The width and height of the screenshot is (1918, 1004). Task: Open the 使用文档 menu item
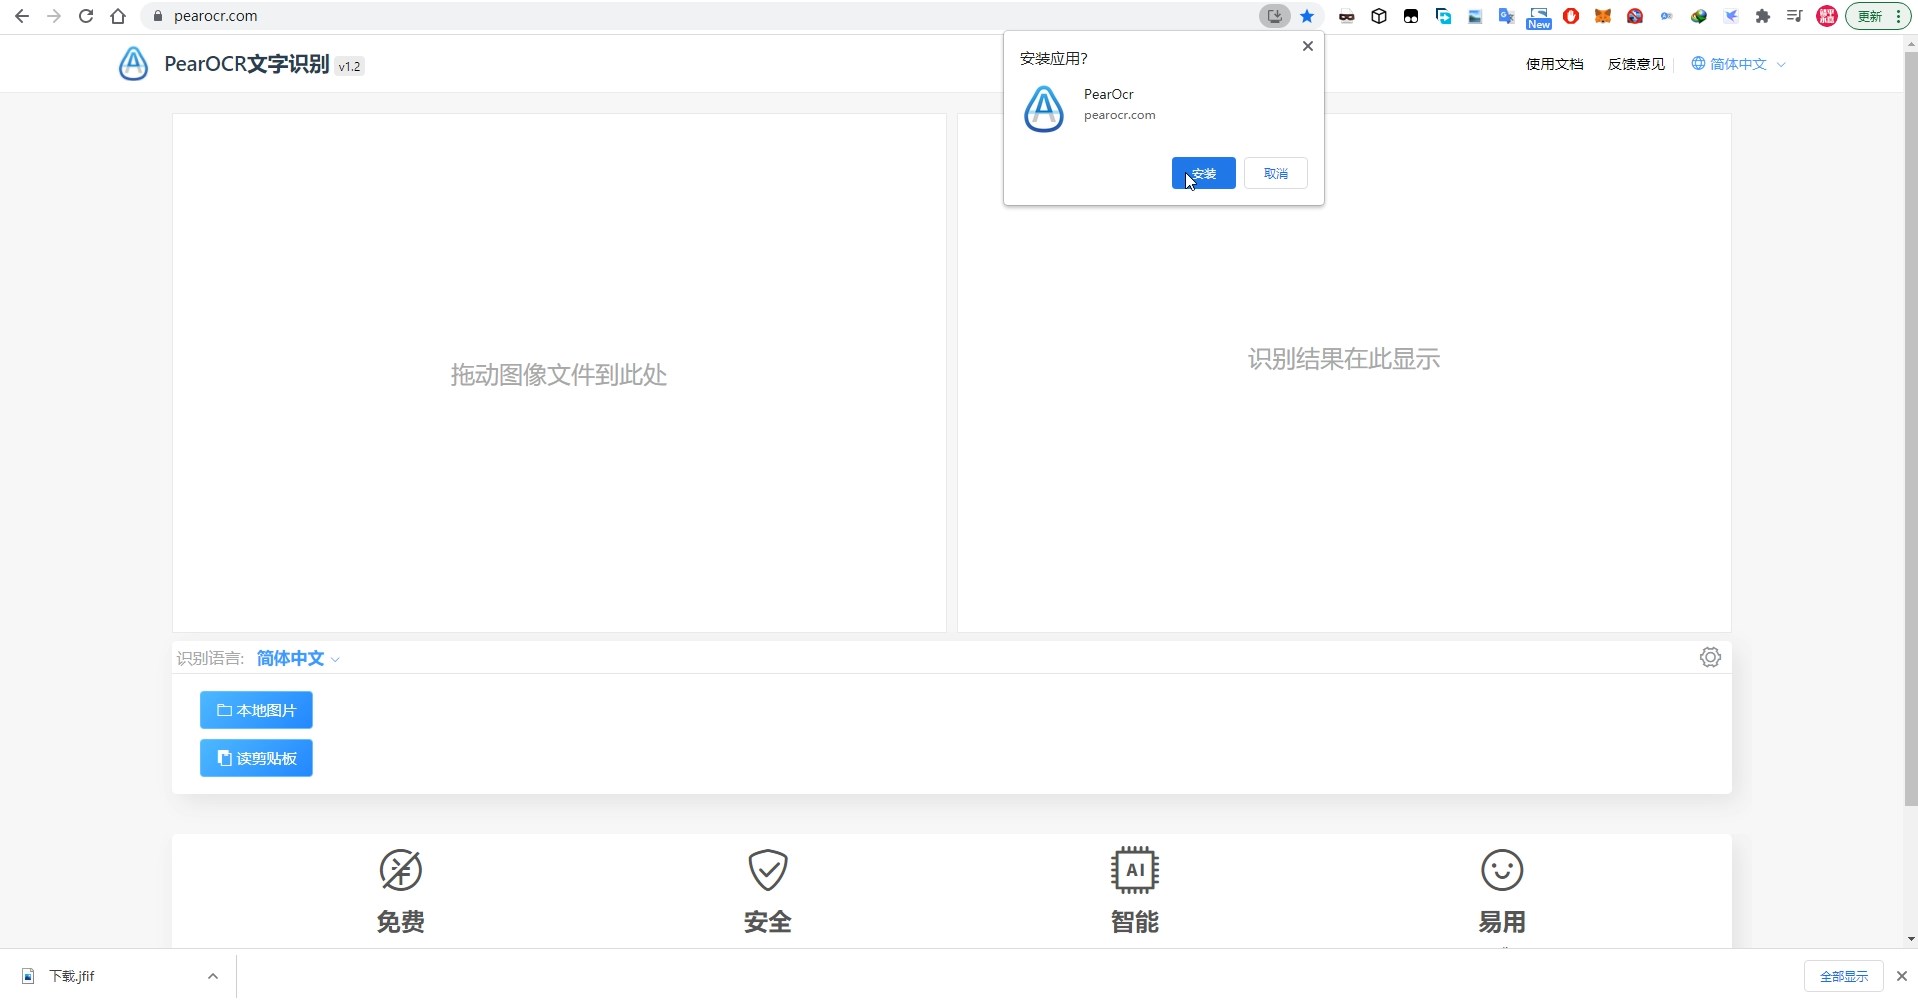pyautogui.click(x=1553, y=63)
